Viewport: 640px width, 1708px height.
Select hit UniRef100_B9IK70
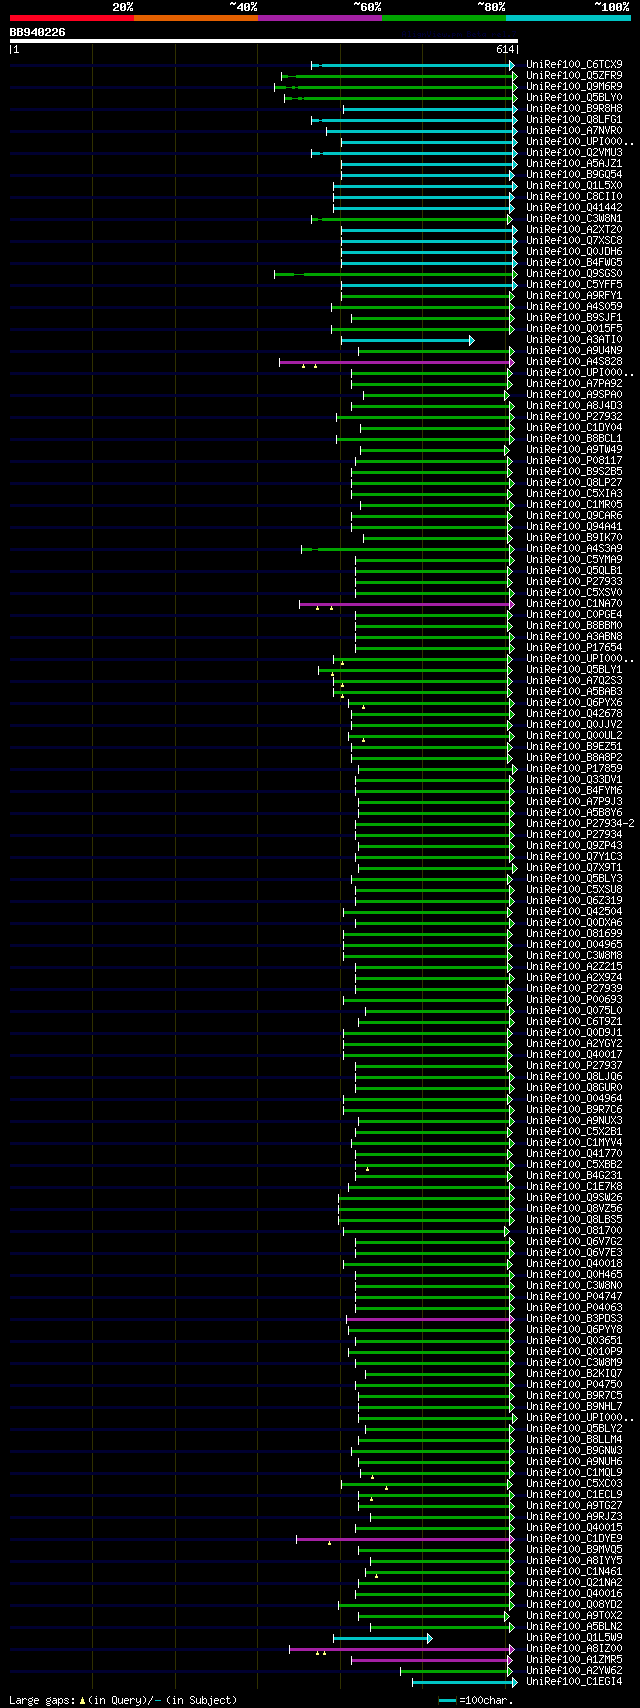tap(574, 538)
